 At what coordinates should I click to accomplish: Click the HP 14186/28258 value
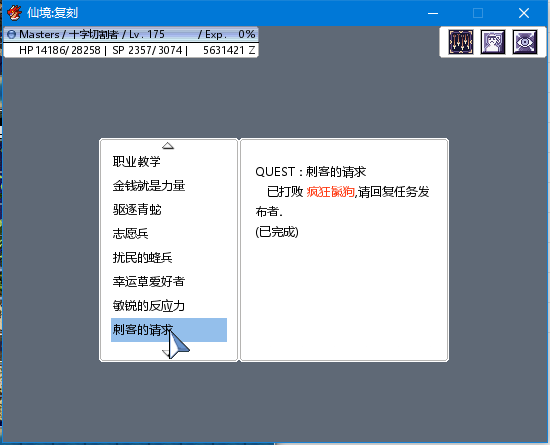pyautogui.click(x=60, y=50)
